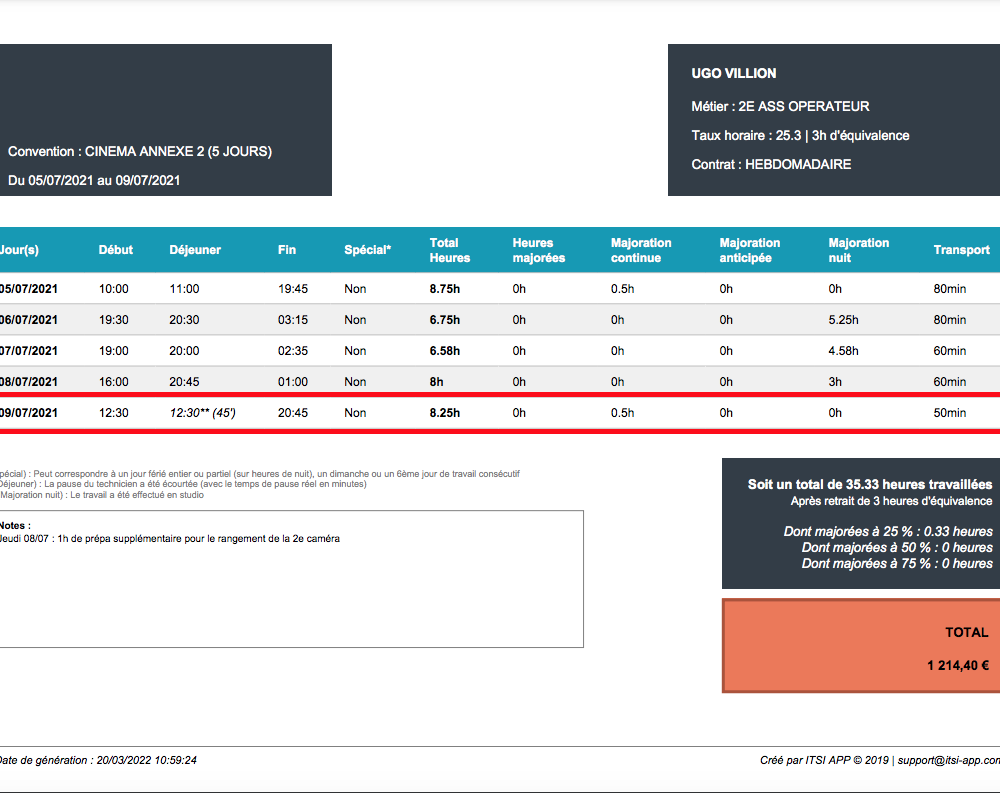Click the lunch entry 12:30** (45')

(x=202, y=413)
